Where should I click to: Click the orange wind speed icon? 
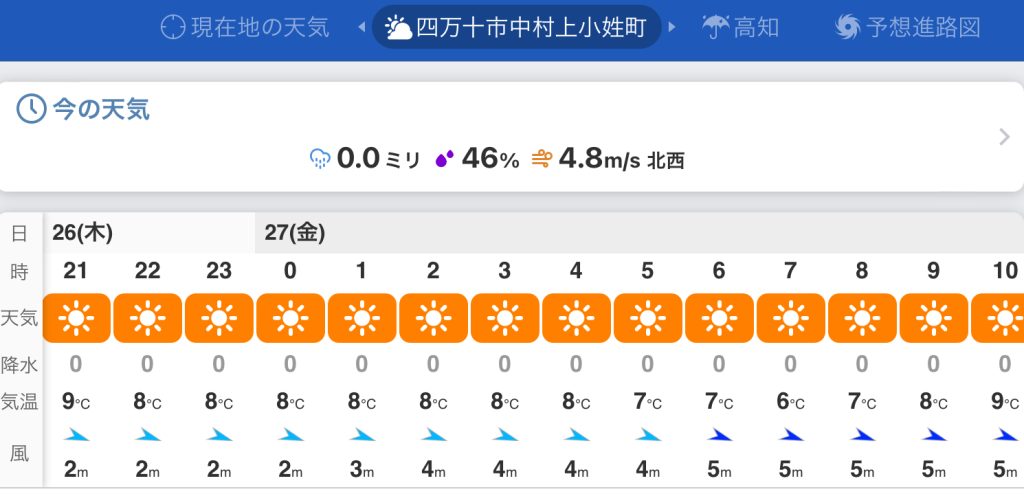point(542,158)
